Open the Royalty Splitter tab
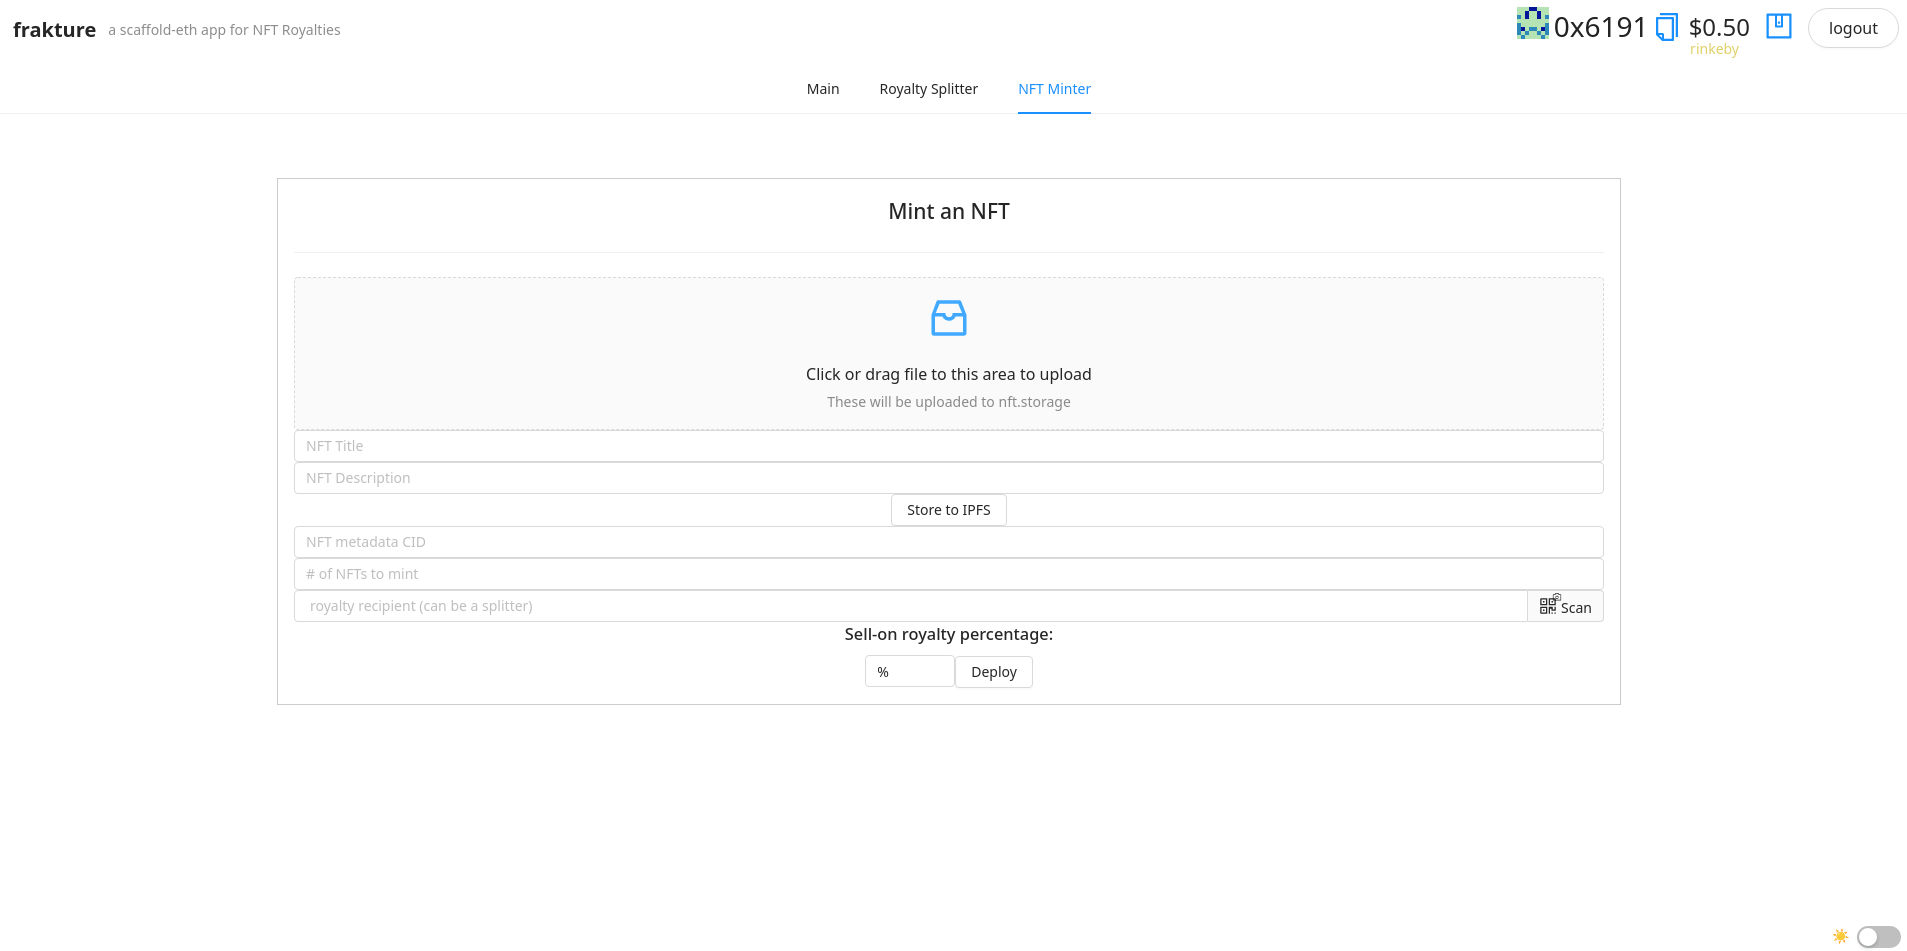The height and width of the screenshot is (951, 1907). (x=928, y=89)
